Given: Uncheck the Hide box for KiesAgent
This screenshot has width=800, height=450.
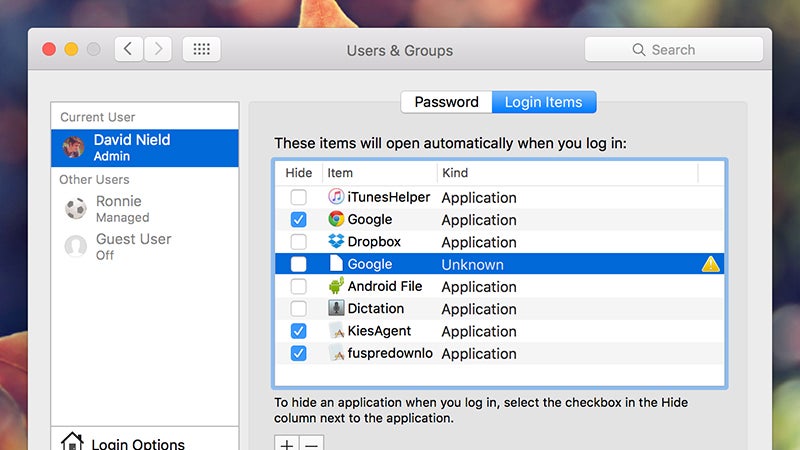Looking at the screenshot, I should (298, 331).
